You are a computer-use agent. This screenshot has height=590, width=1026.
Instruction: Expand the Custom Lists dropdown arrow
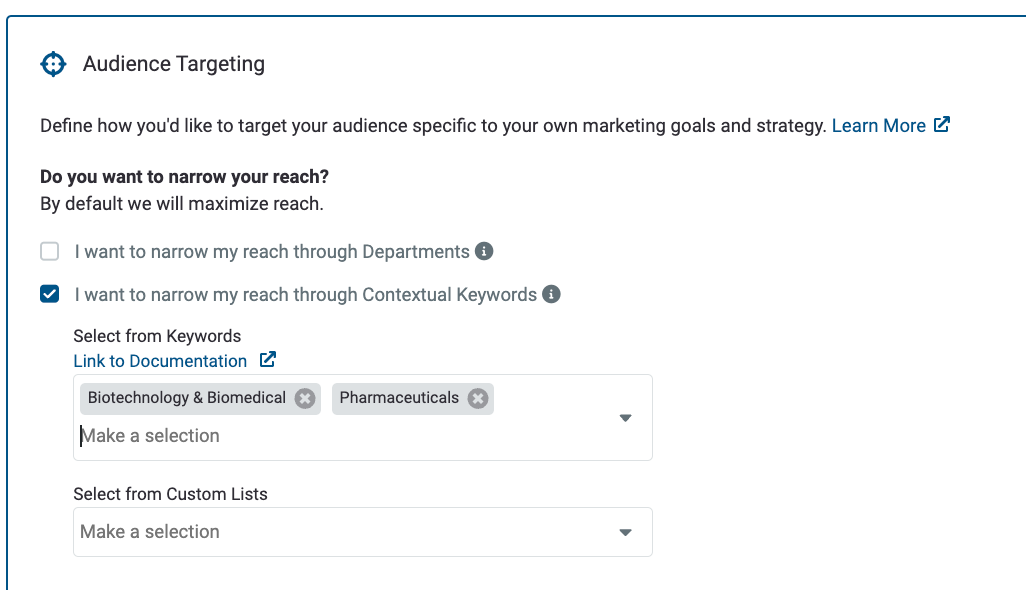[x=626, y=532]
